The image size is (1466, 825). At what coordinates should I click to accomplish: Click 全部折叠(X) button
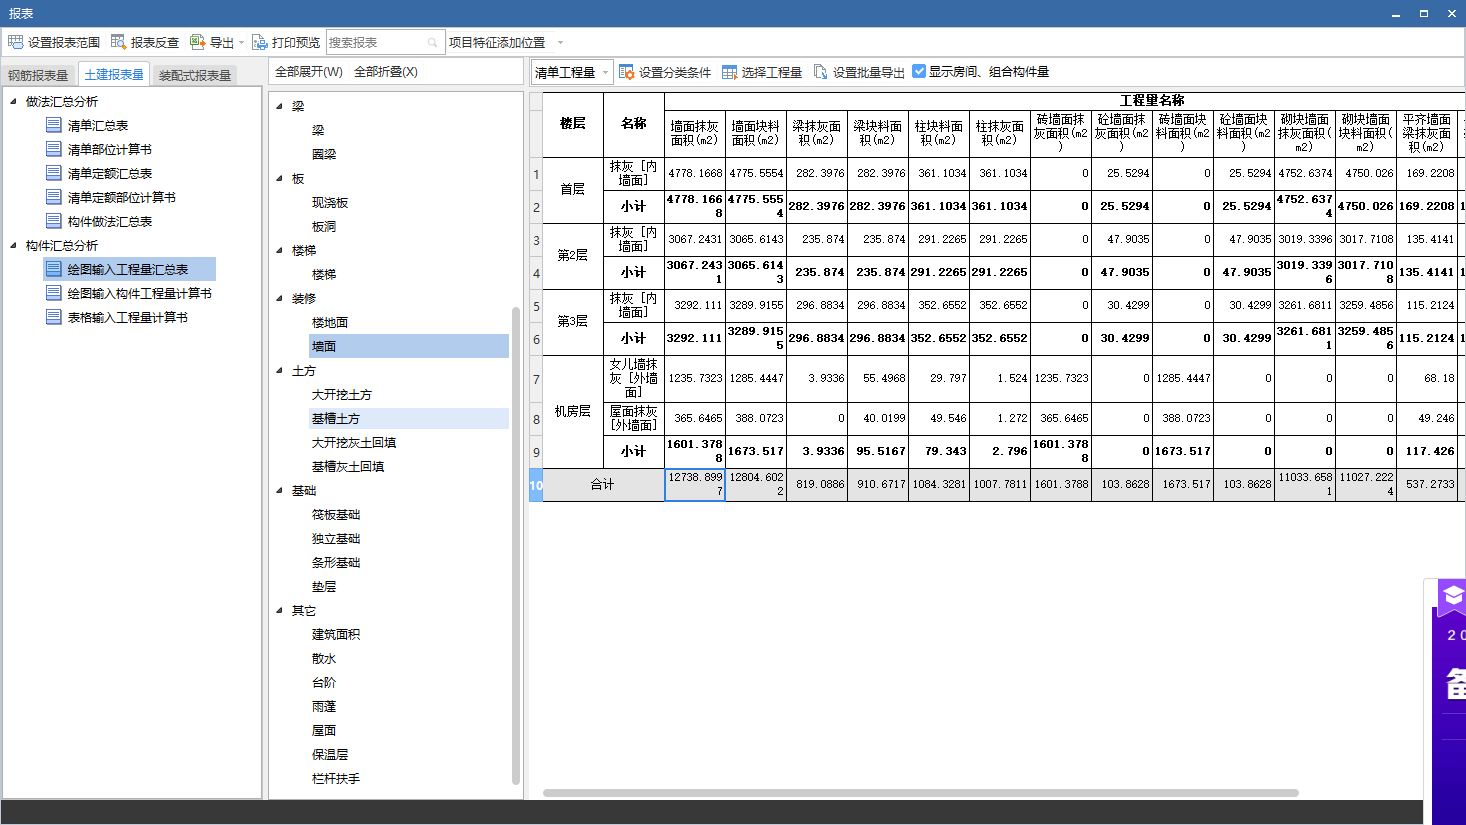point(386,72)
